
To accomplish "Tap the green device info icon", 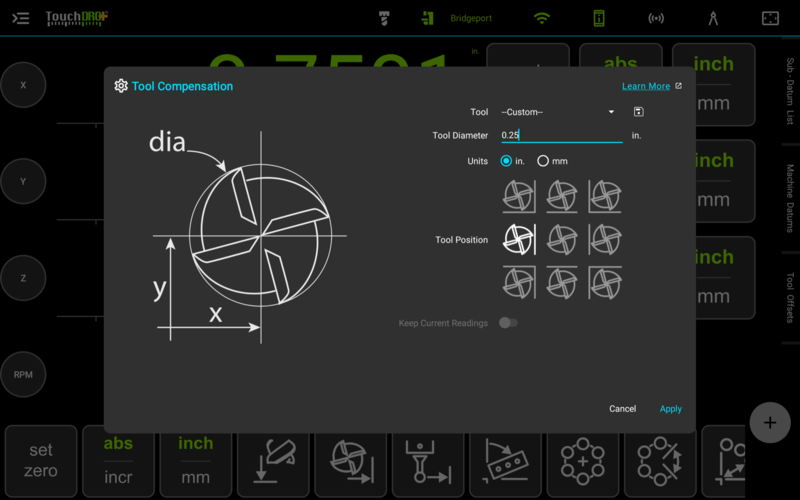I will (x=599, y=18).
